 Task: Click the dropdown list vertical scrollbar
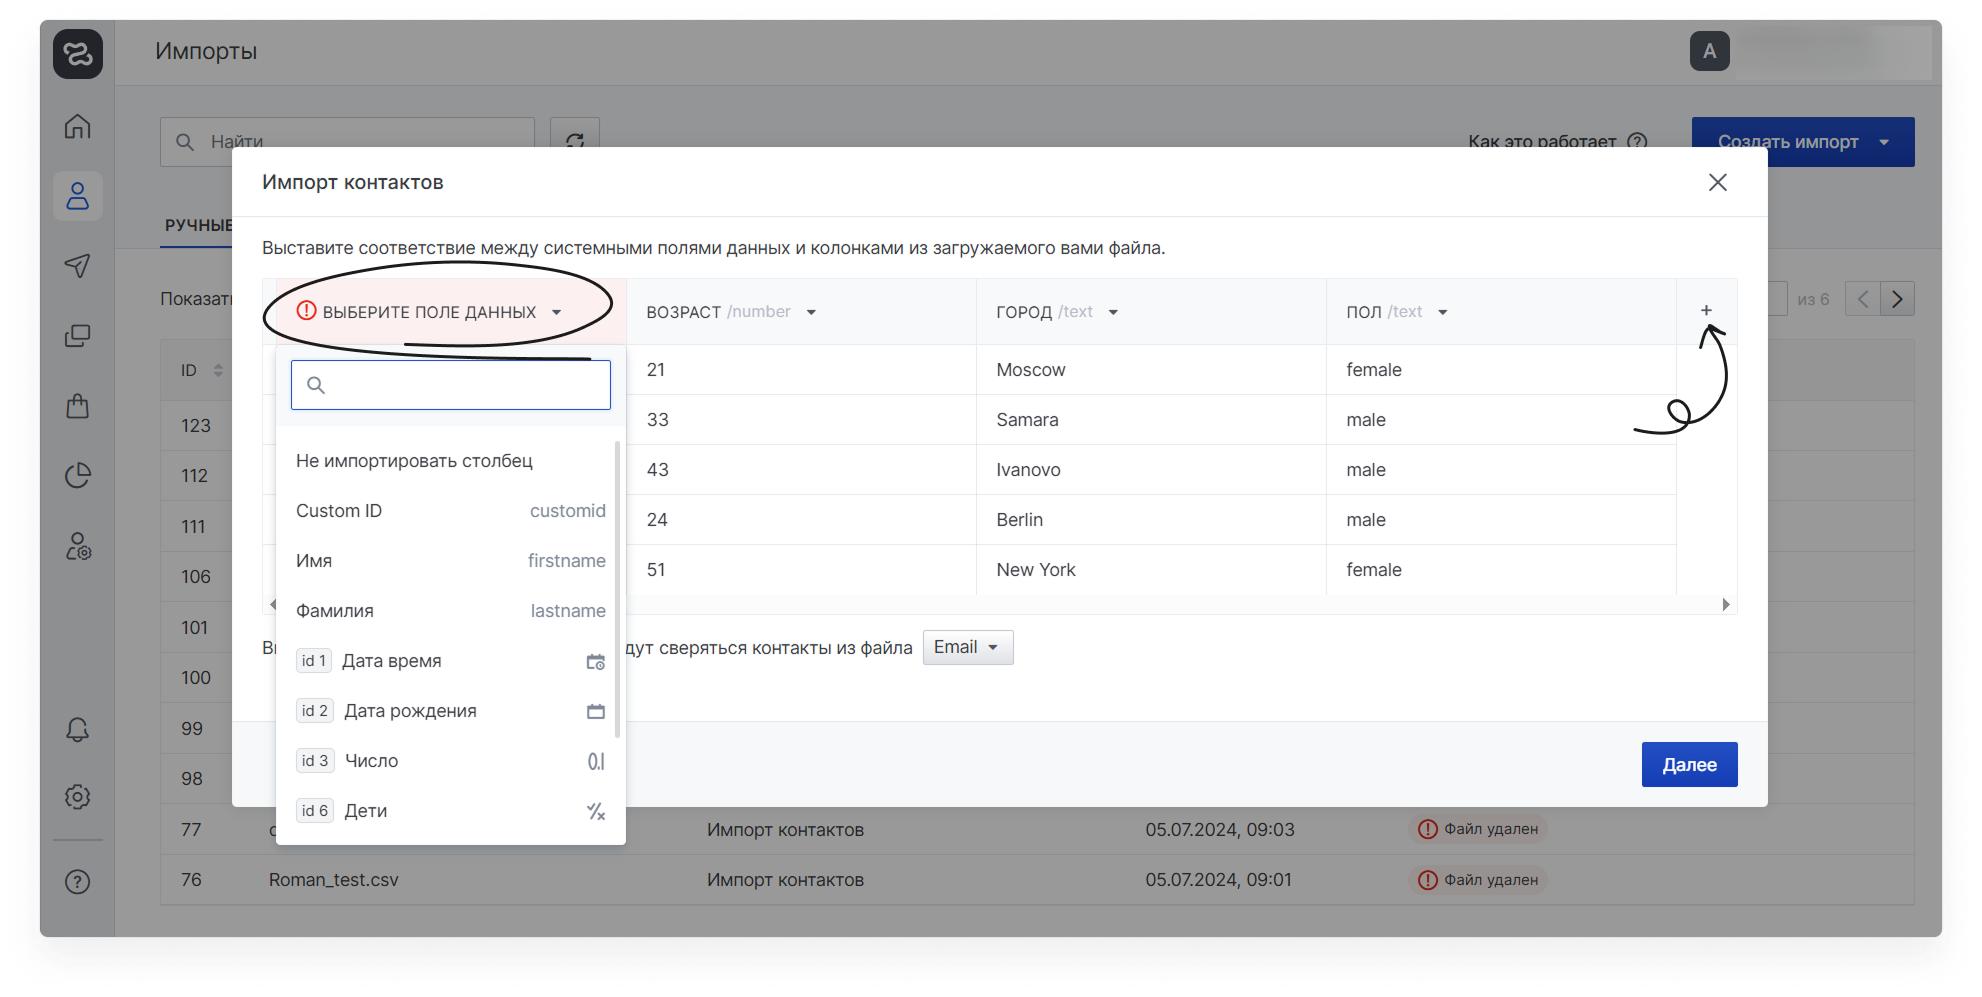[617, 590]
